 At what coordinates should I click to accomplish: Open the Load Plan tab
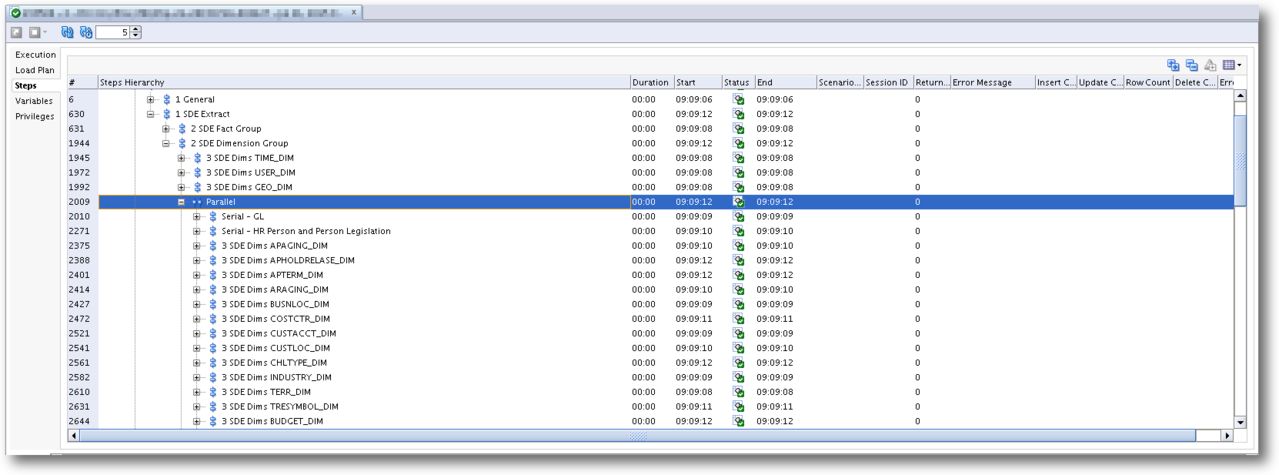pyautogui.click(x=34, y=70)
